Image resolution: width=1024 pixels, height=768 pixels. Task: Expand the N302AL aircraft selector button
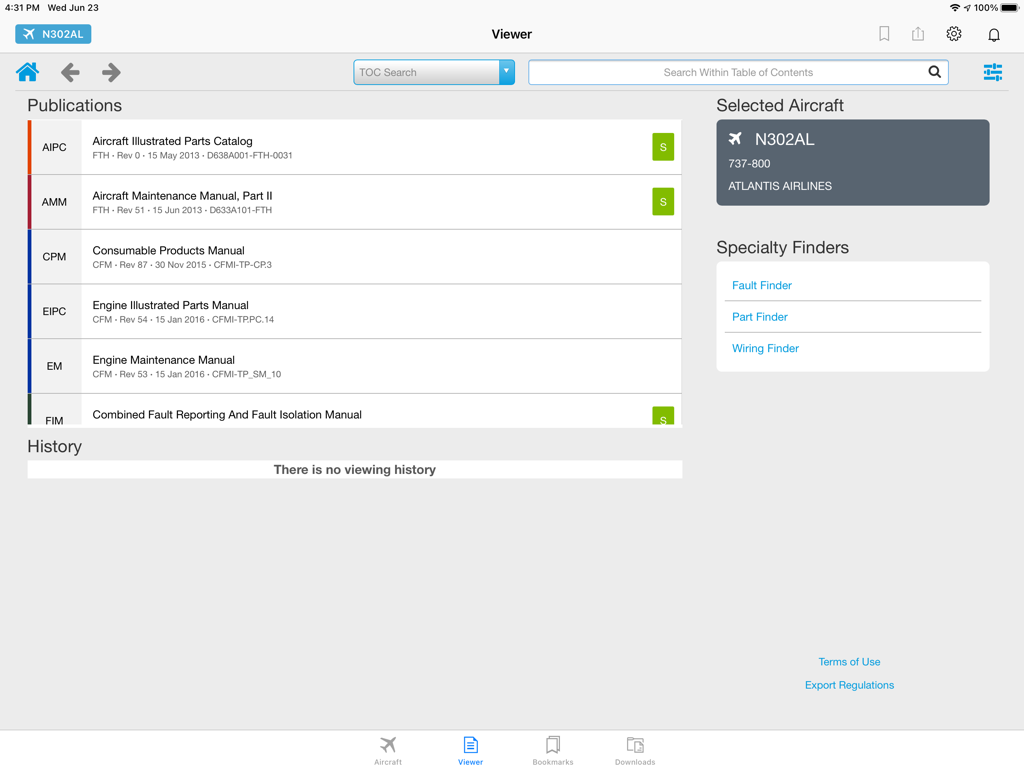coord(52,33)
